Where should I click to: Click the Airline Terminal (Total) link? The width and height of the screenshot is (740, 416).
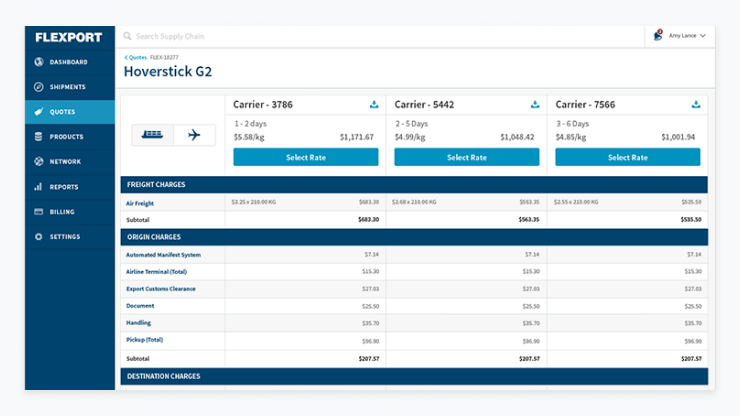[x=156, y=272]
